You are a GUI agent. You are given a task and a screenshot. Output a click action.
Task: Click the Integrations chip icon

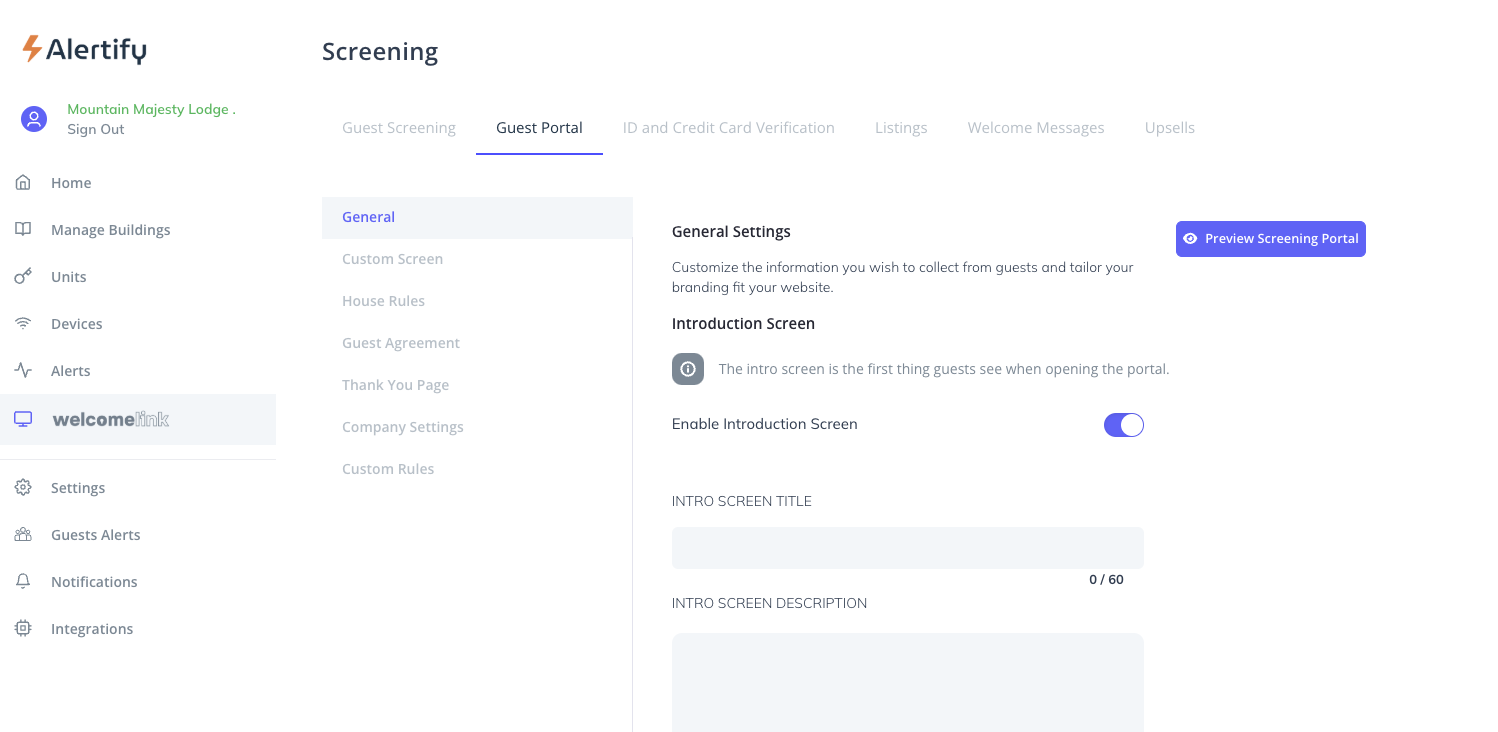[x=23, y=629]
